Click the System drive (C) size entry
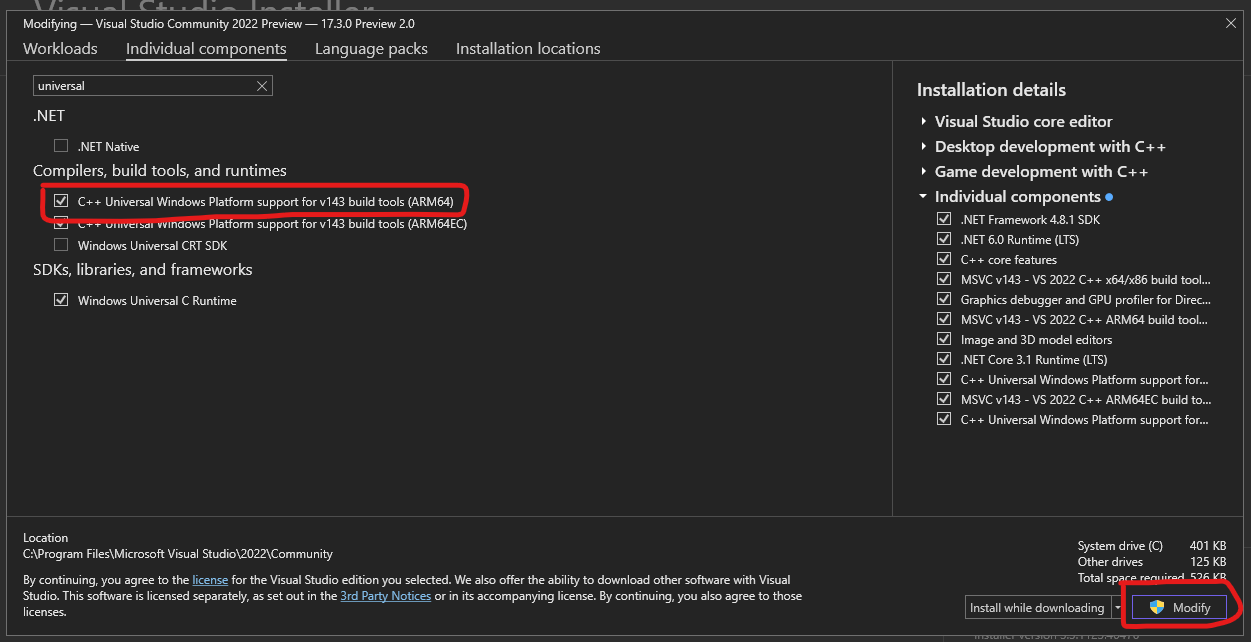The height and width of the screenshot is (642, 1251). 1152,546
